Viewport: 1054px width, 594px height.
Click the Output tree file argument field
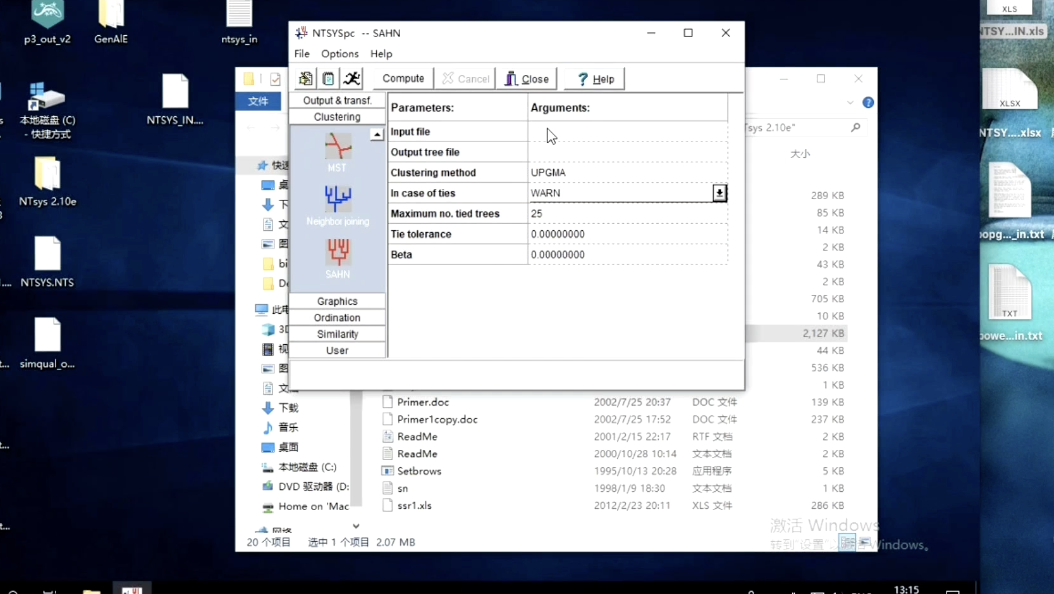(x=627, y=152)
